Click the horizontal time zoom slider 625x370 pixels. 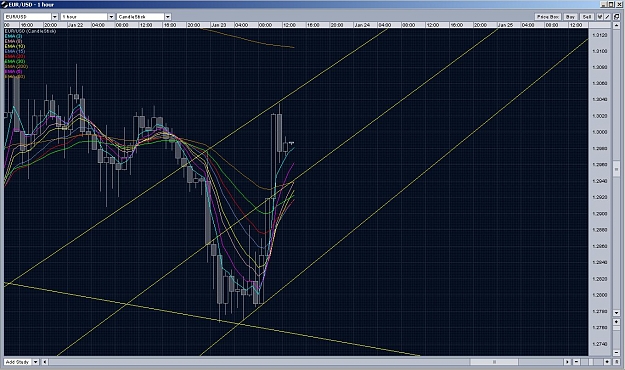pos(592,362)
